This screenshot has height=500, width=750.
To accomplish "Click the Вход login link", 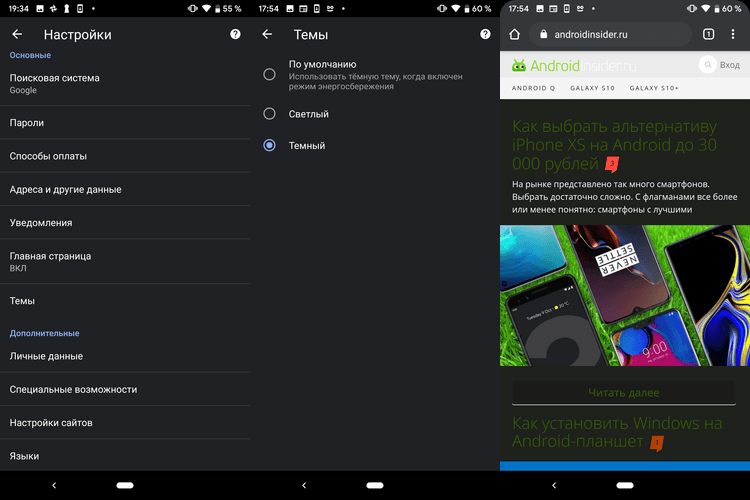I will pos(729,66).
